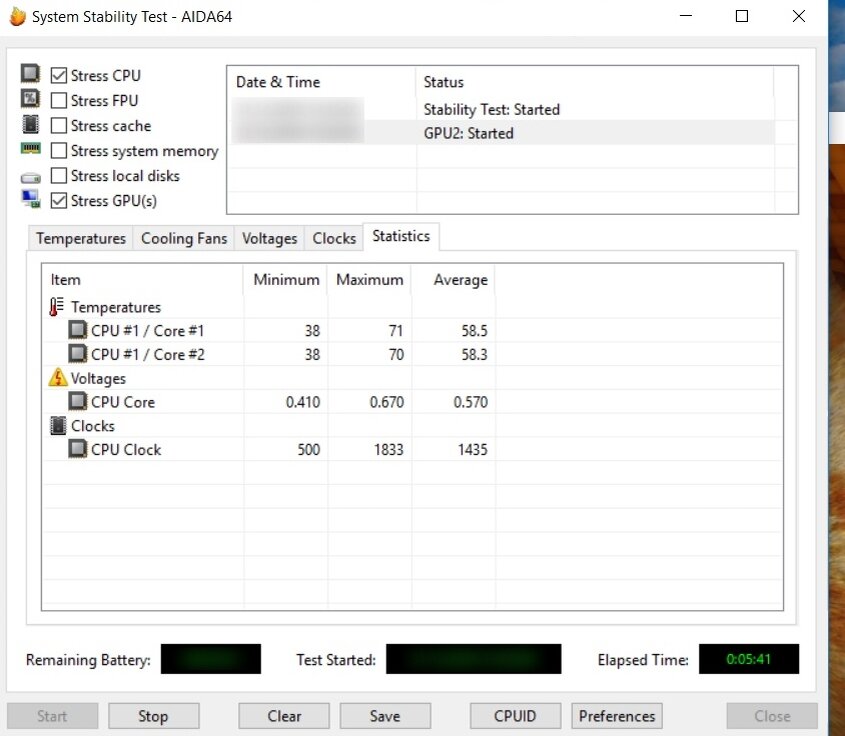Switch to the Temperatures tab
Screen dimensions: 845x736
81,238
